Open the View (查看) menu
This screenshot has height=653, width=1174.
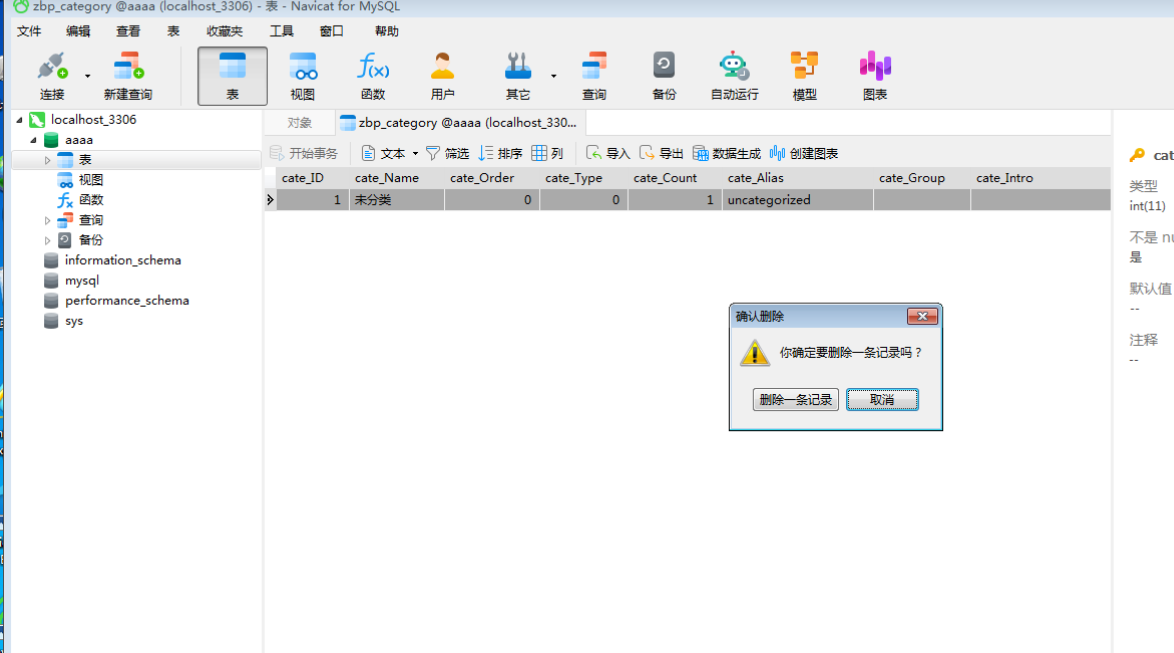tap(128, 31)
